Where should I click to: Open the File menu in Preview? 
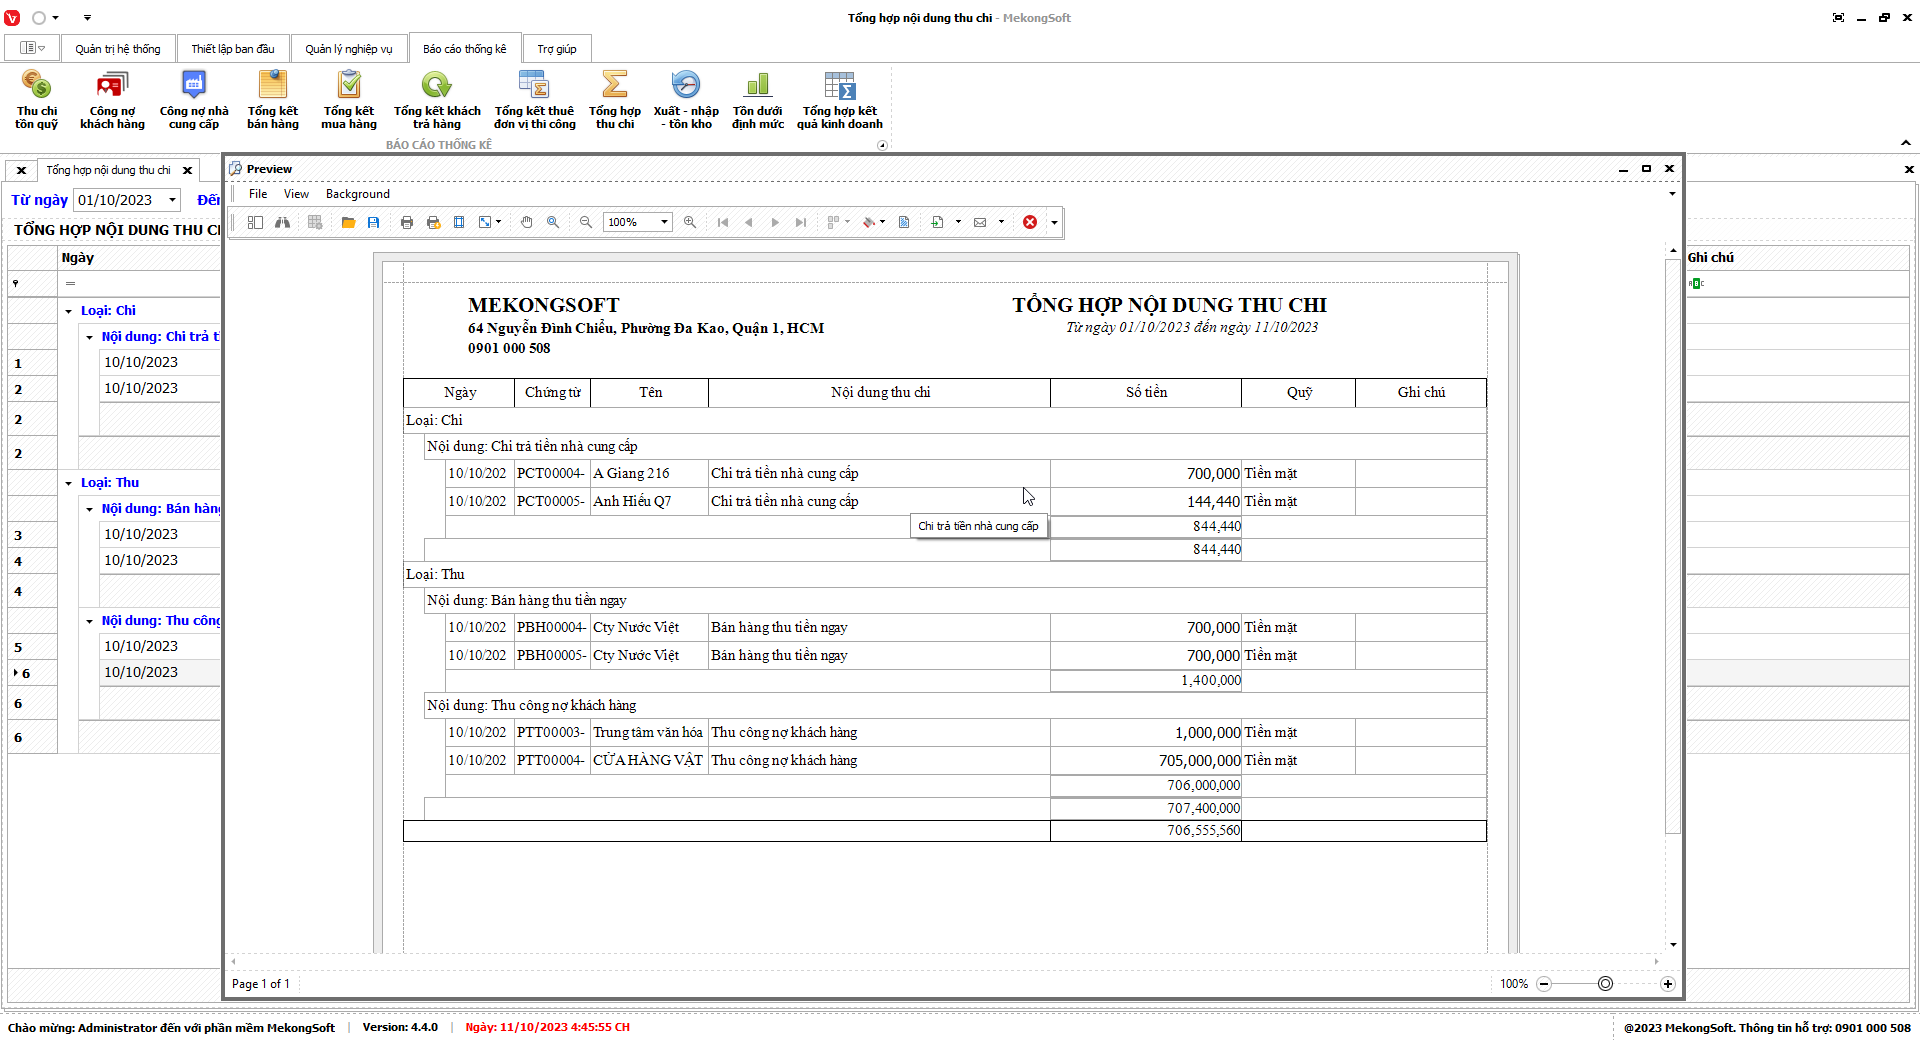click(x=258, y=194)
